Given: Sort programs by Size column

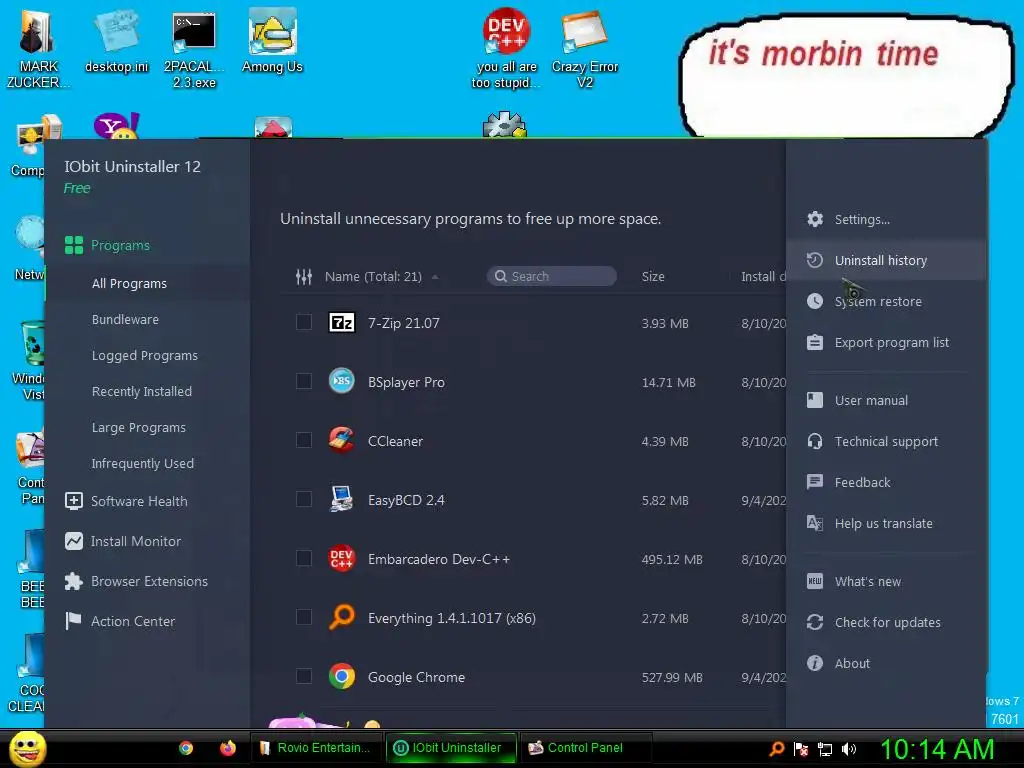Looking at the screenshot, I should click(x=653, y=276).
